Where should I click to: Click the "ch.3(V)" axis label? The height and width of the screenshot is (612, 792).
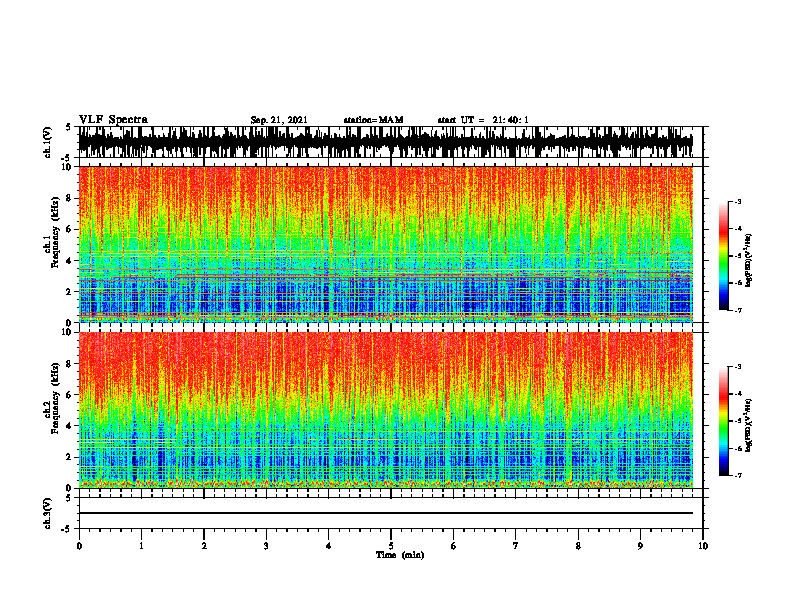[x=48, y=513]
